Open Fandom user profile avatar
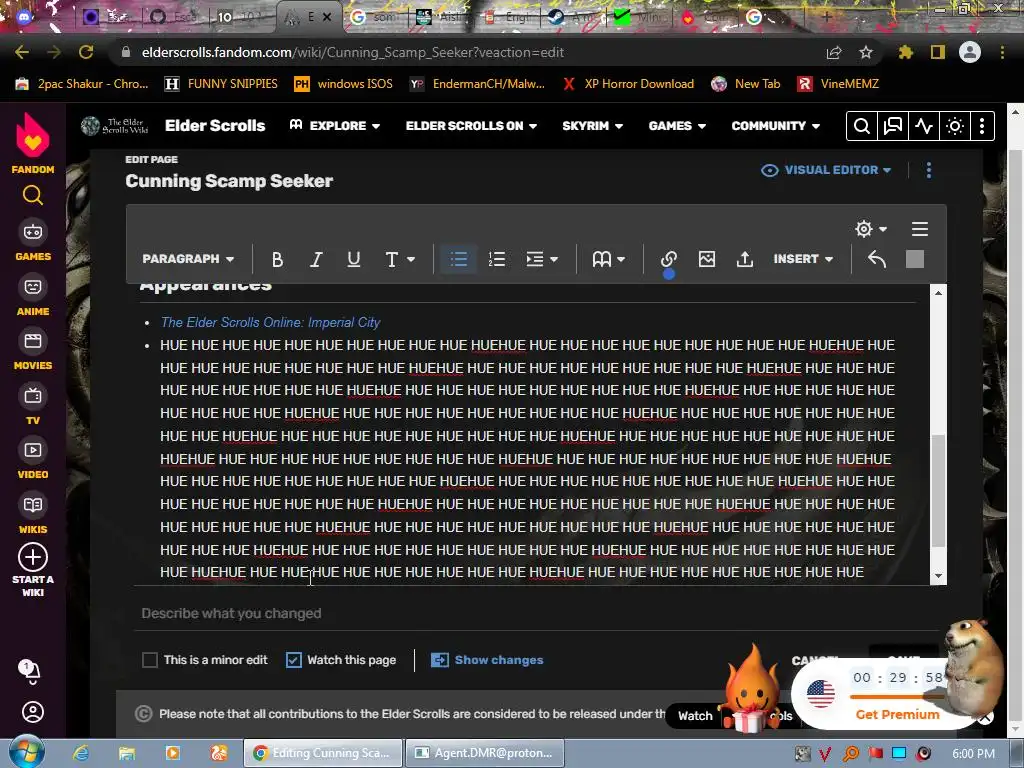 (33, 712)
